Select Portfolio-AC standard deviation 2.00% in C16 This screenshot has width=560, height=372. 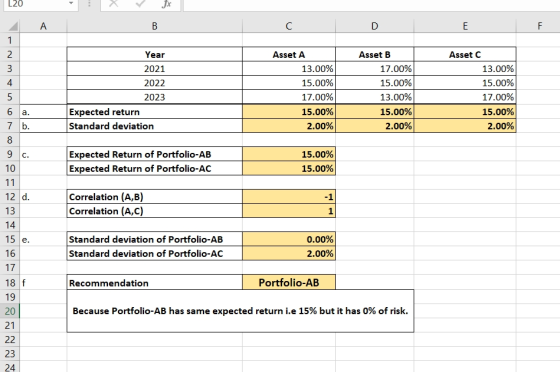coord(289,253)
